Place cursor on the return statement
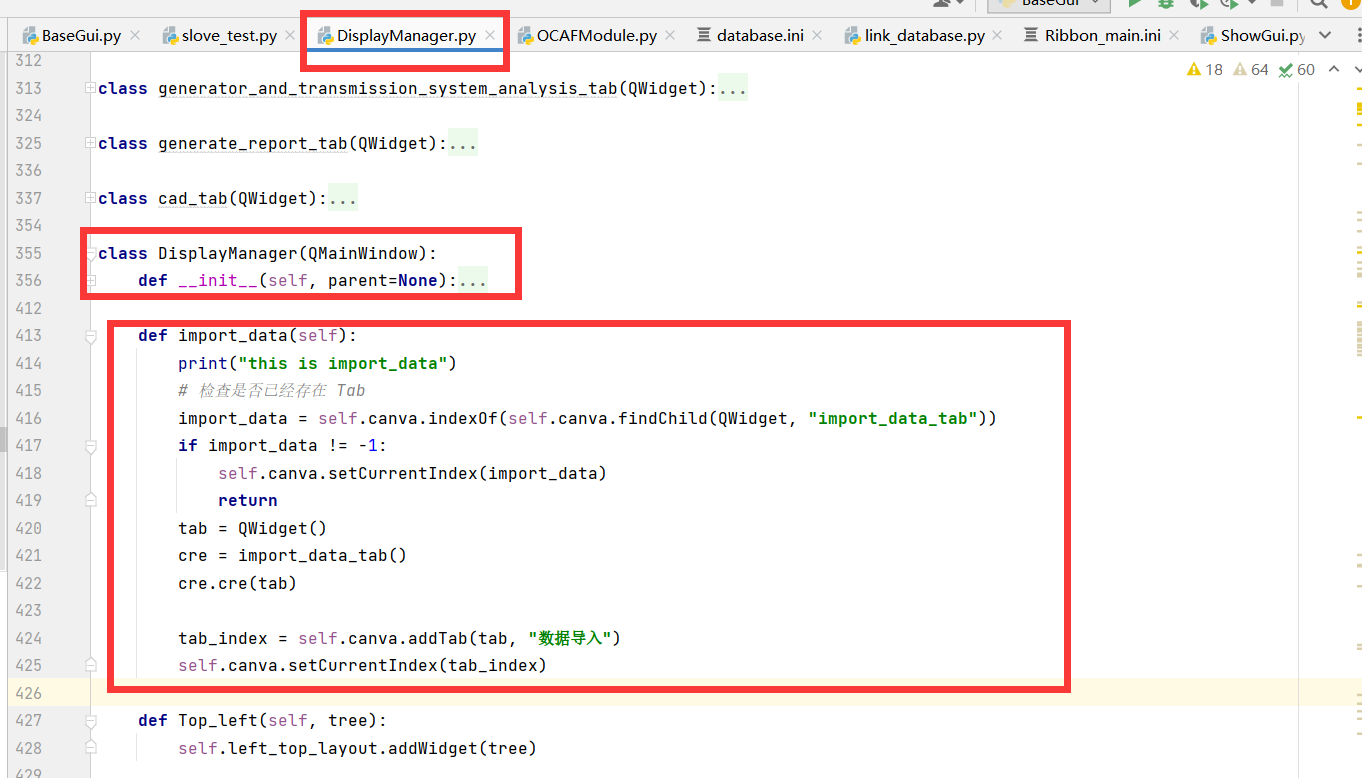 [x=248, y=500]
